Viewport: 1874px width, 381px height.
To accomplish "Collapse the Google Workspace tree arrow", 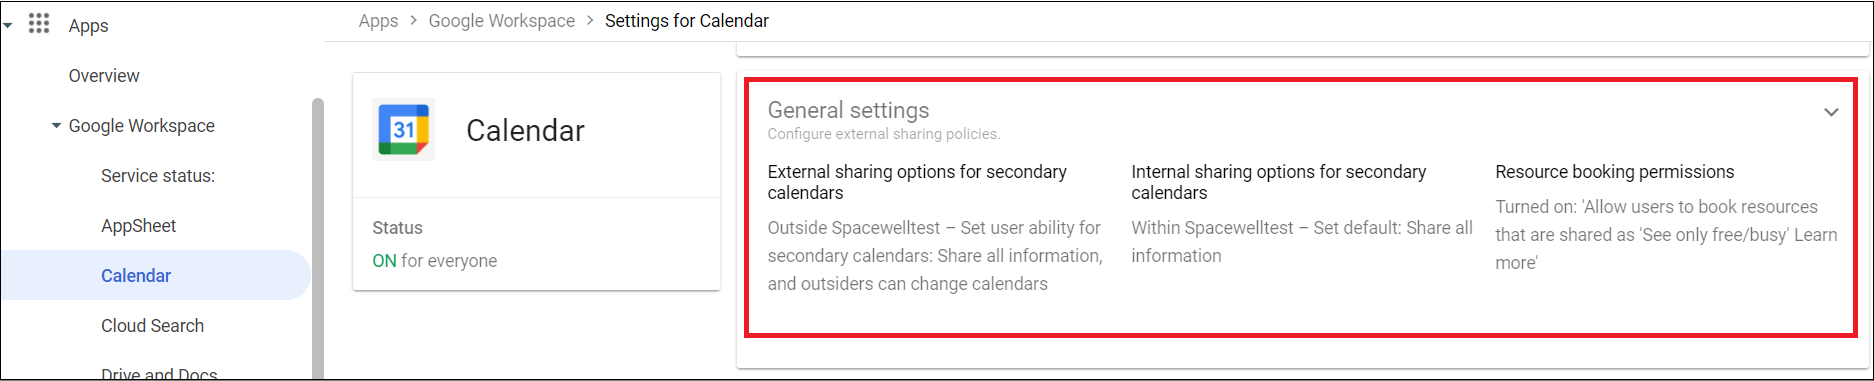I will tap(56, 126).
